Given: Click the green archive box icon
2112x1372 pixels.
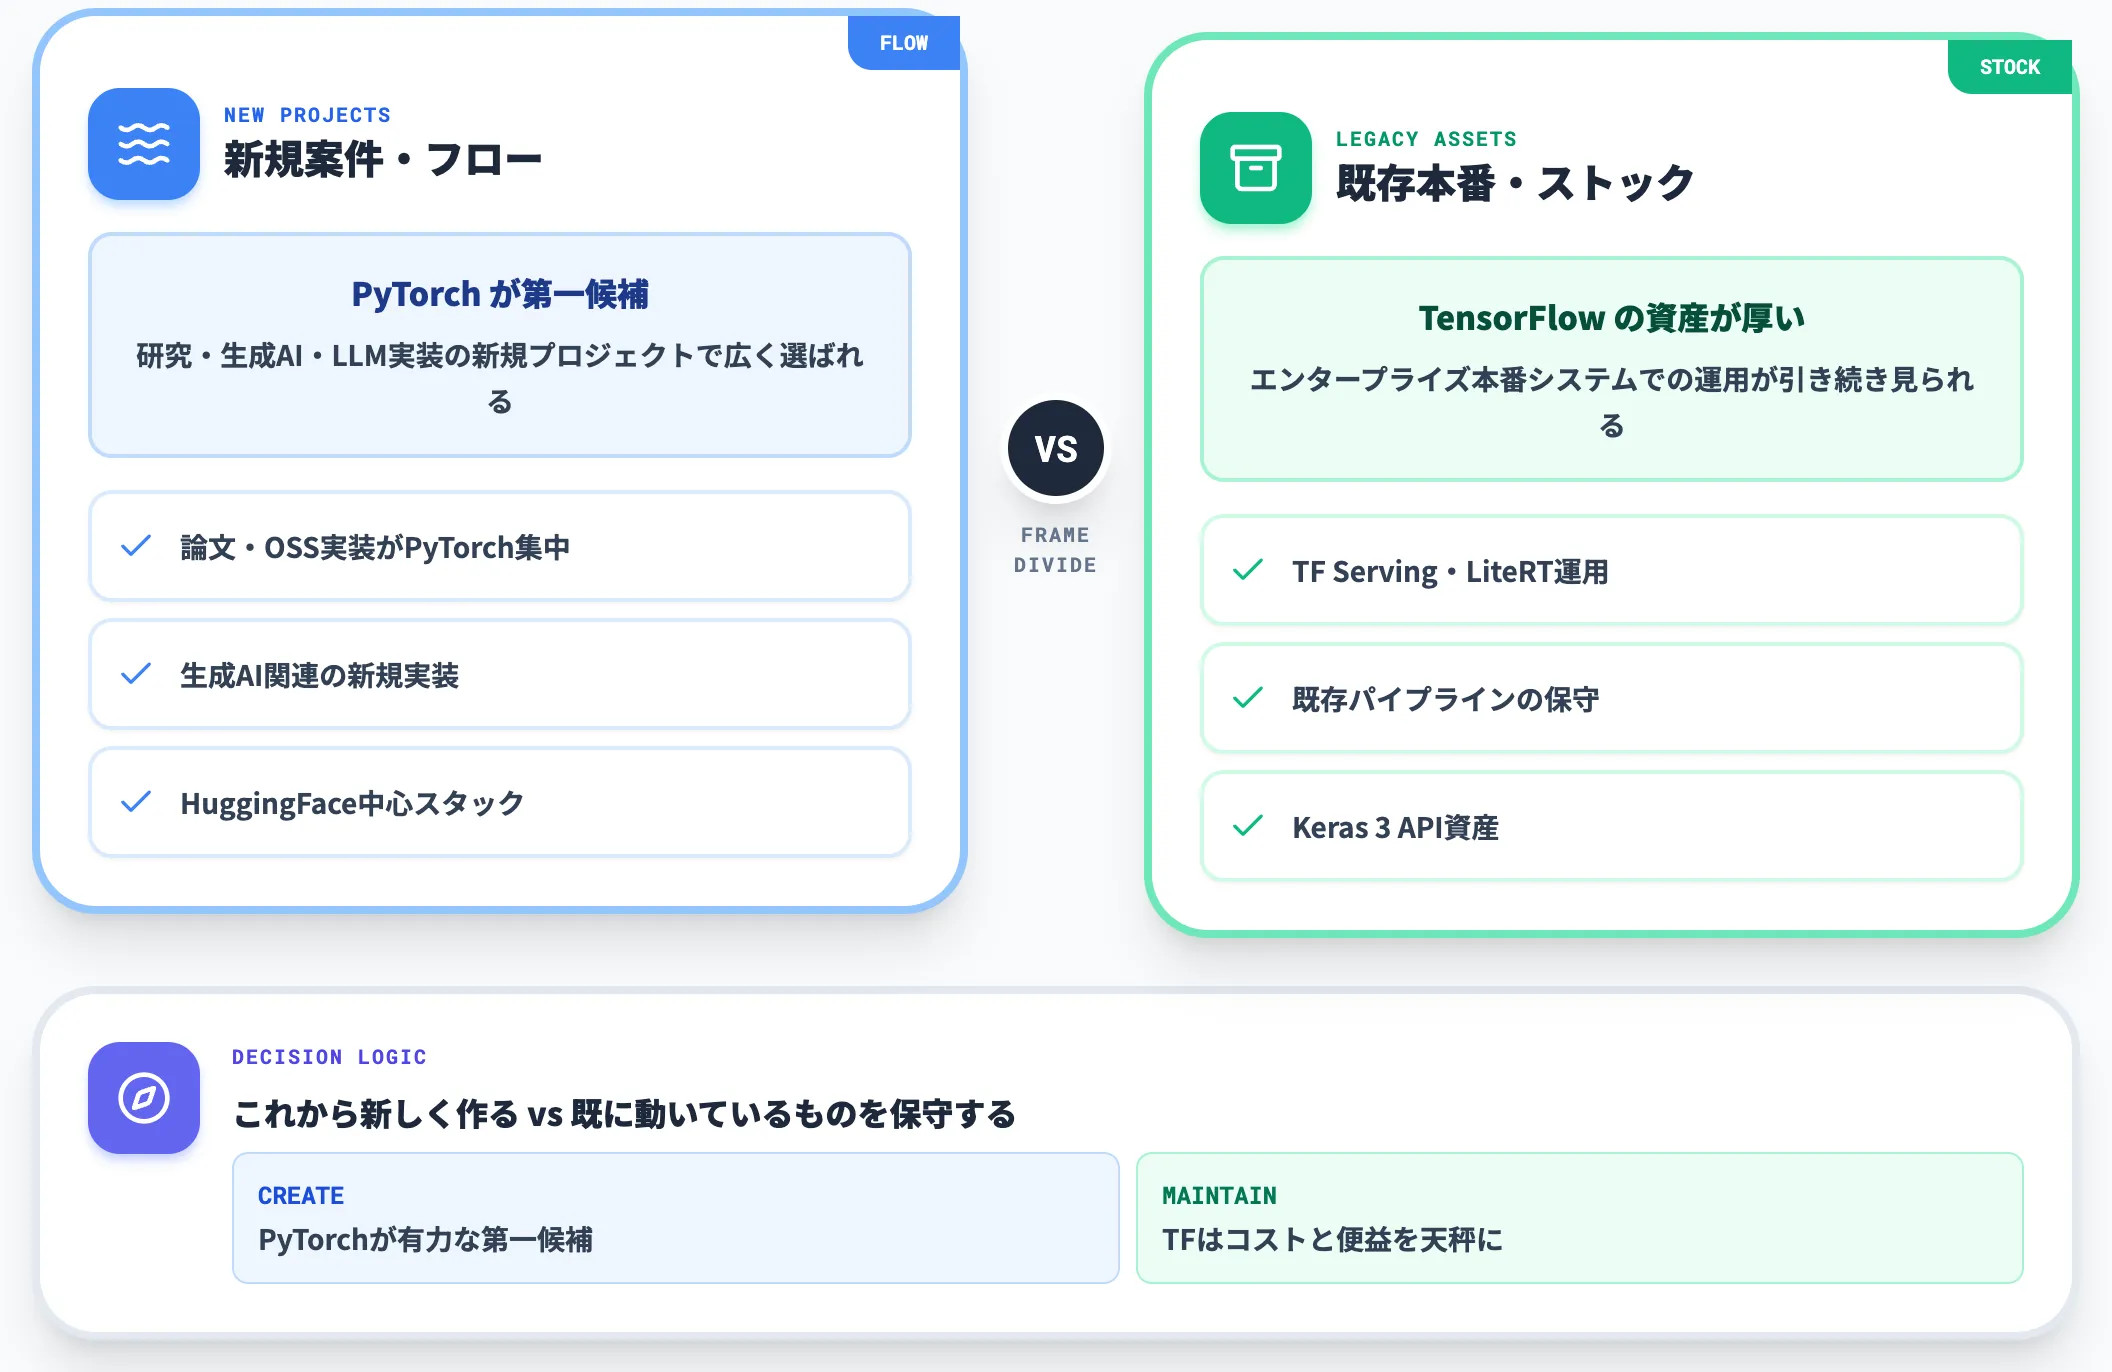Looking at the screenshot, I should click(1256, 168).
